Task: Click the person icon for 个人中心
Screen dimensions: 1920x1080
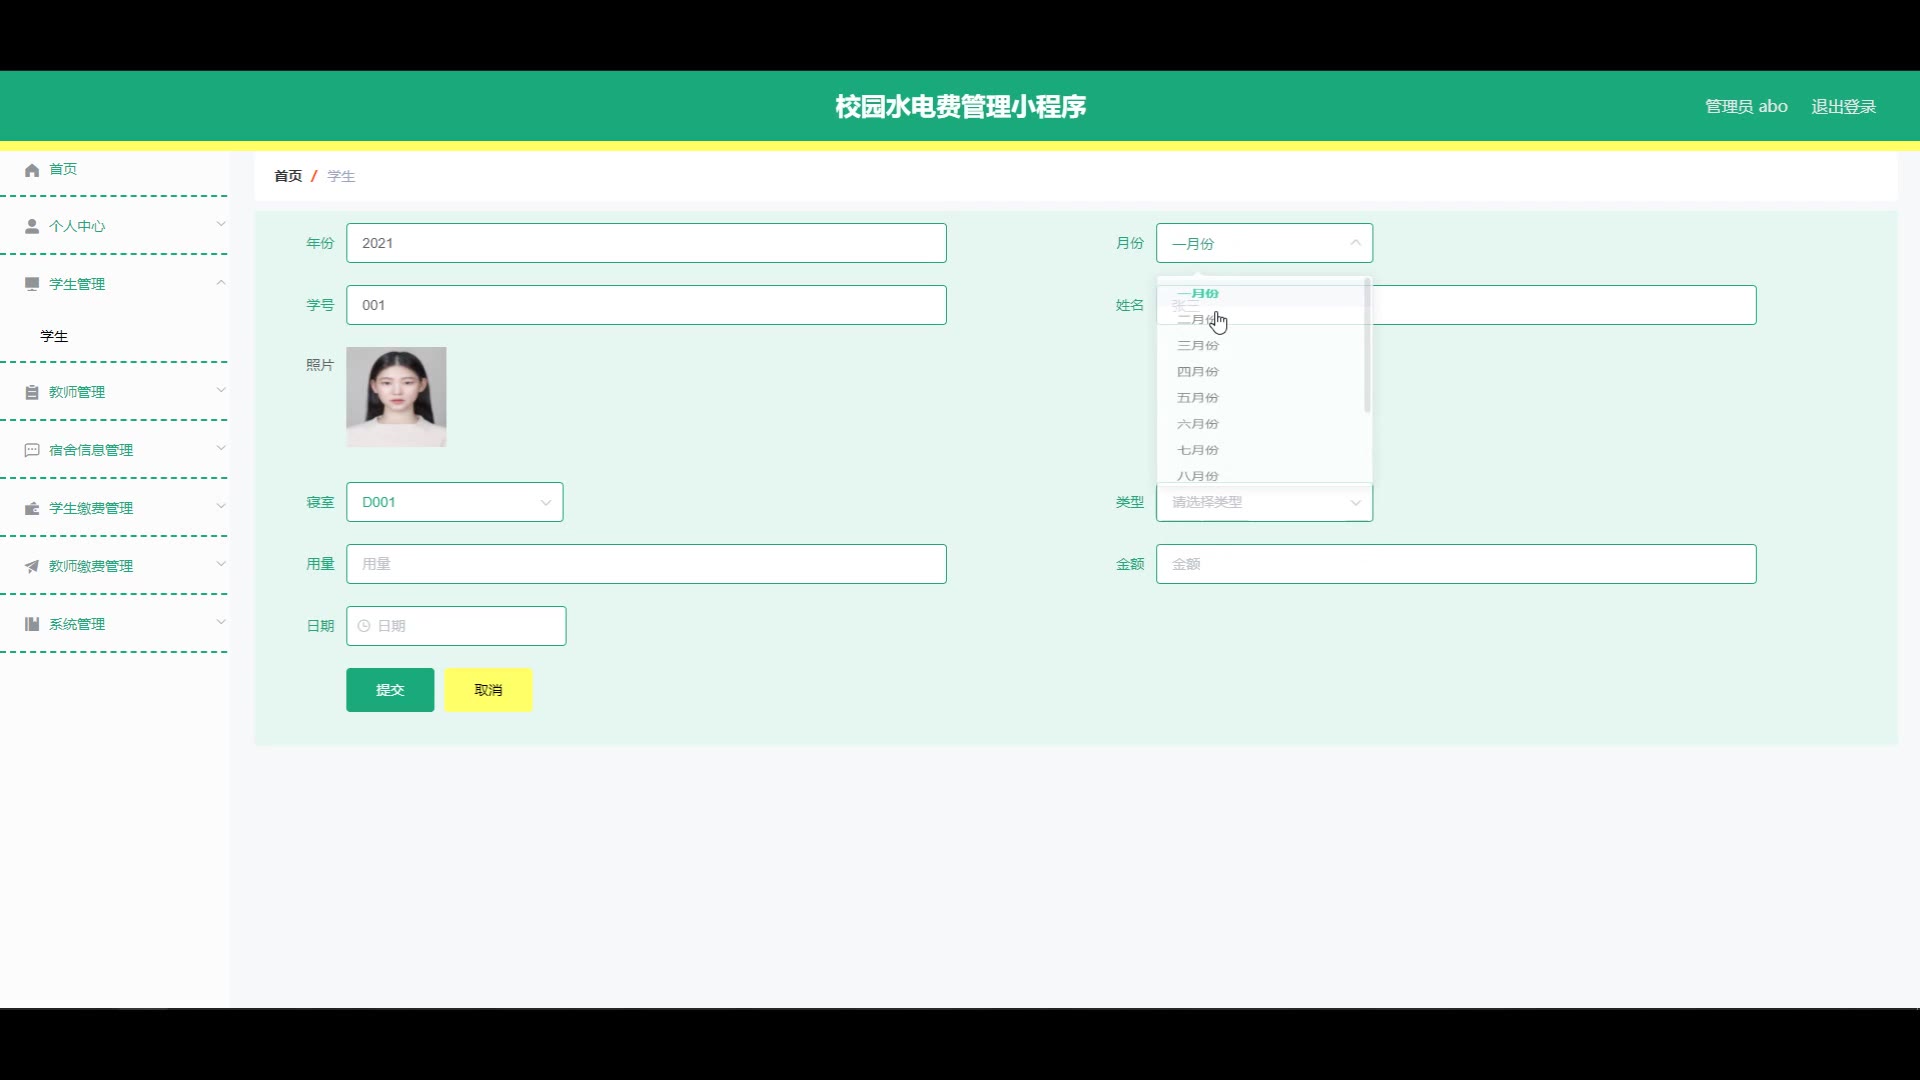Action: click(32, 227)
